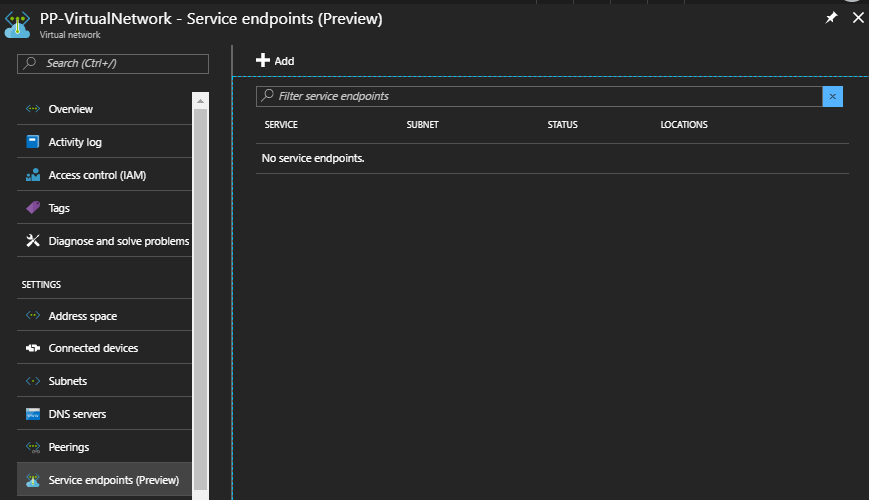Sort by the LOCATIONS column header
Image resolution: width=869 pixels, height=500 pixels.
coord(684,125)
